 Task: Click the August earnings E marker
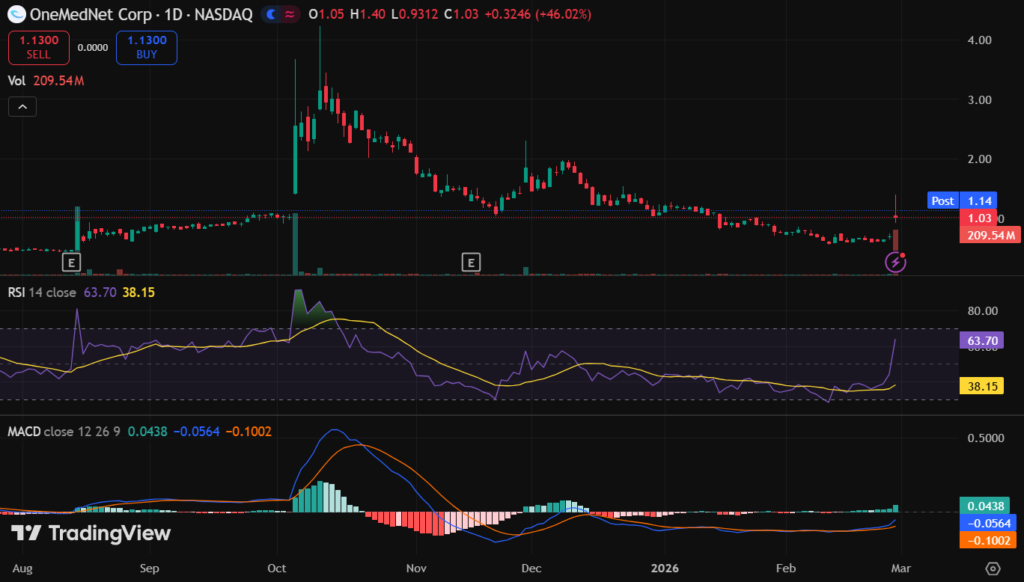[x=71, y=262]
